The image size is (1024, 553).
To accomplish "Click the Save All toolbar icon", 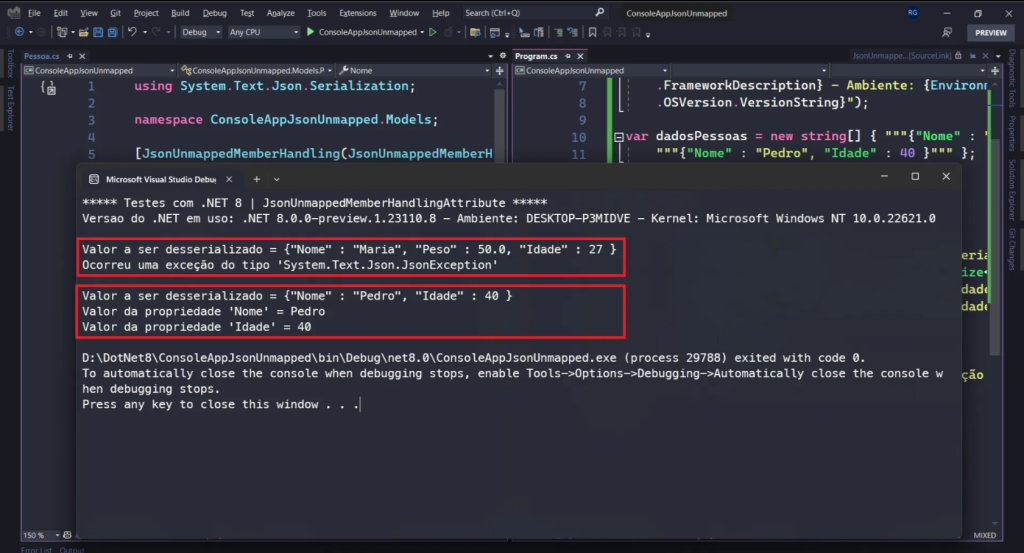I will pyautogui.click(x=112, y=32).
